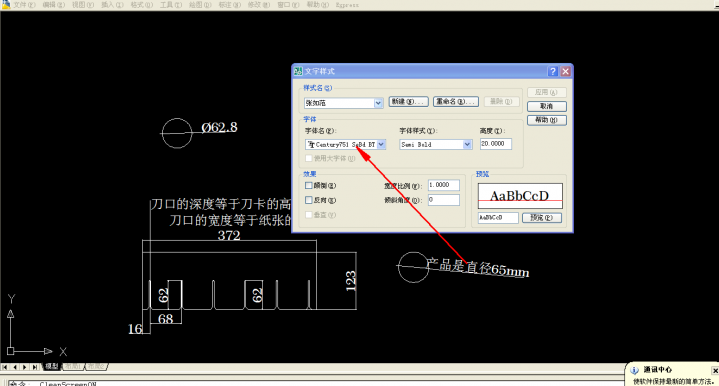
Task: Click the AutoCAD document icon in menu bar
Action: (6, 4)
